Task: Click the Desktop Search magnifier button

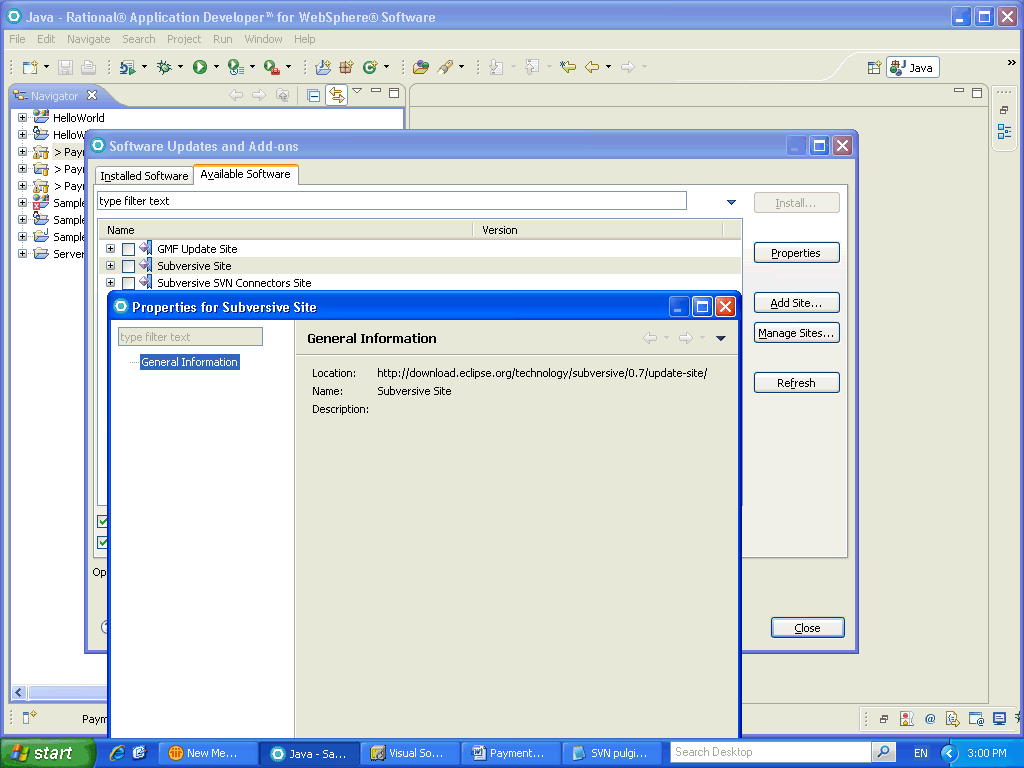Action: [x=883, y=752]
